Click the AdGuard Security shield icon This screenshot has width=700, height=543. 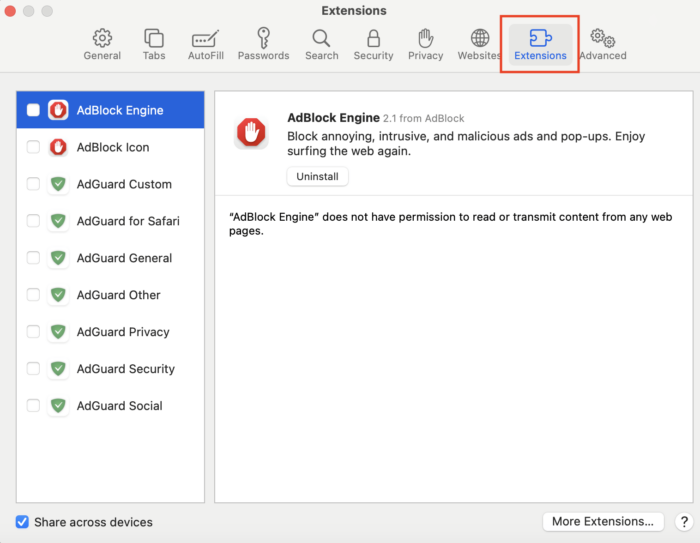(58, 368)
